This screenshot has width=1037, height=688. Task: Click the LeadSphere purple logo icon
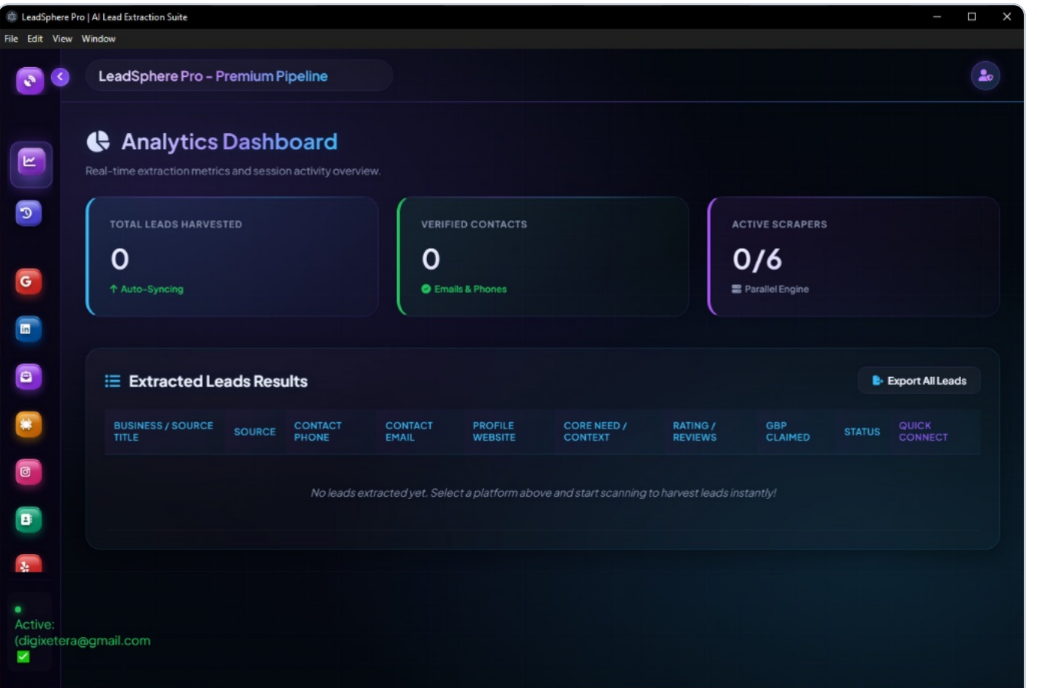[30, 81]
